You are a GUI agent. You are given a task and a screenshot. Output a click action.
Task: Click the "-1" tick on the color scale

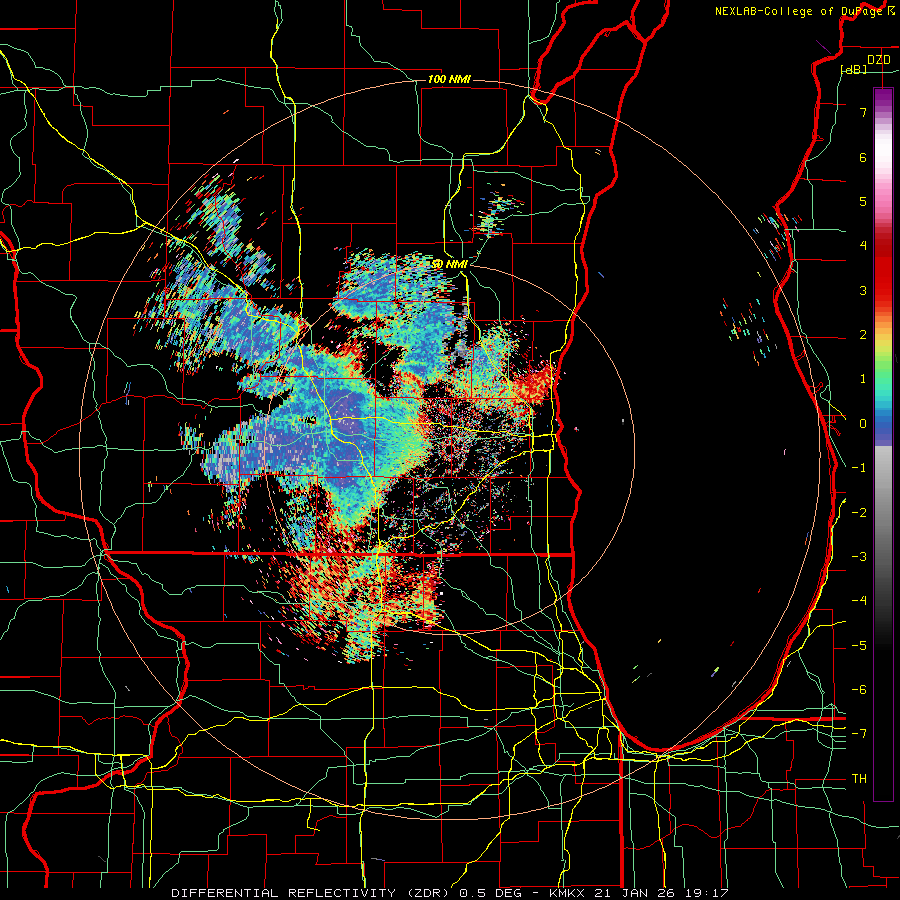[x=859, y=468]
